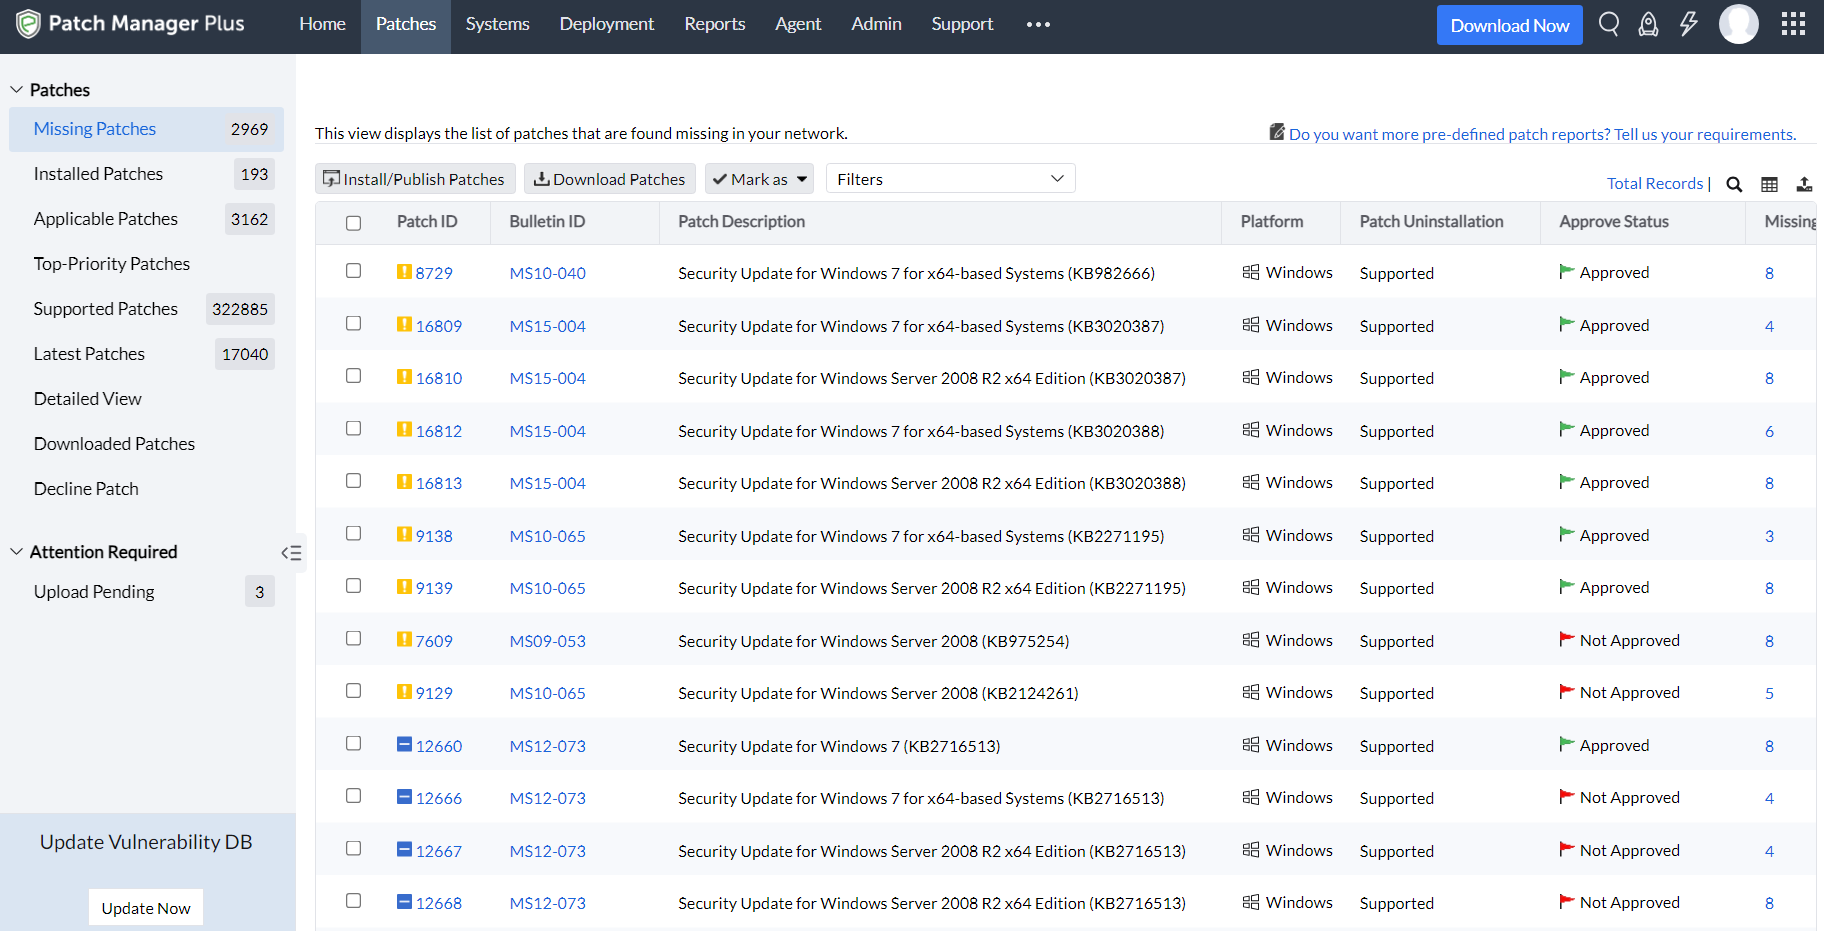
Task: Open the nine-dot apps grid icon
Action: (1793, 24)
